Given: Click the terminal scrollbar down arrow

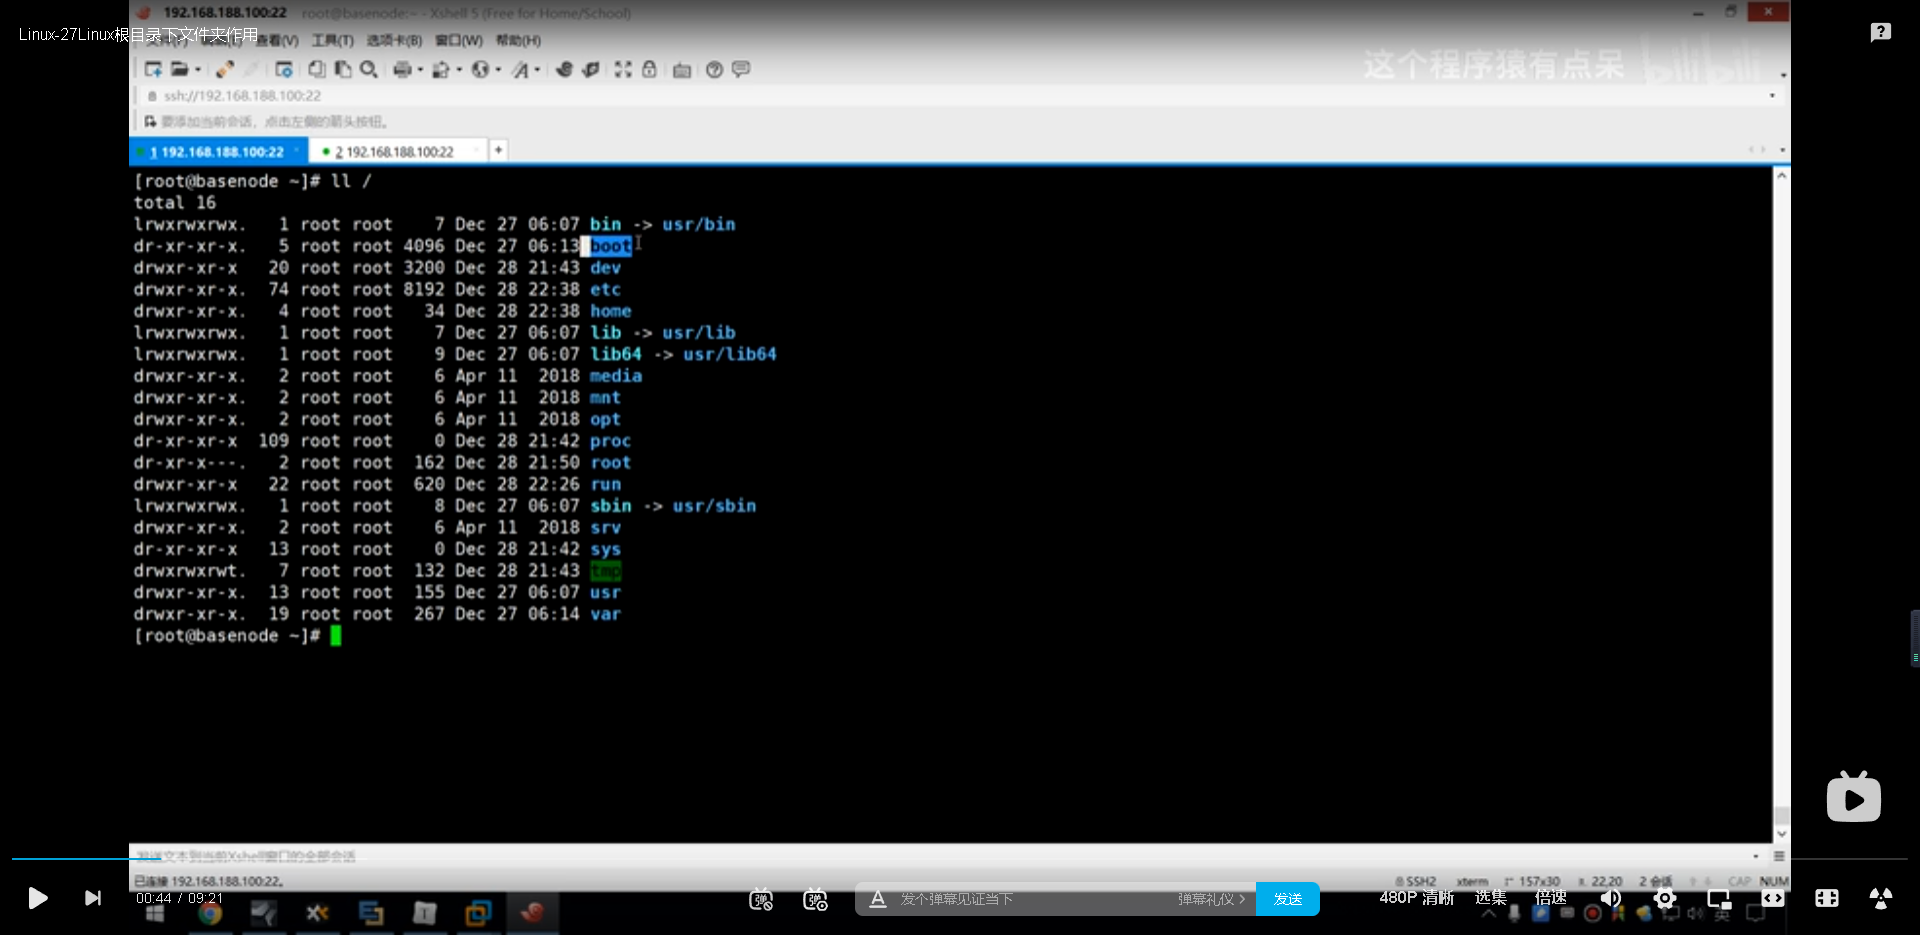Looking at the screenshot, I should pos(1781,833).
